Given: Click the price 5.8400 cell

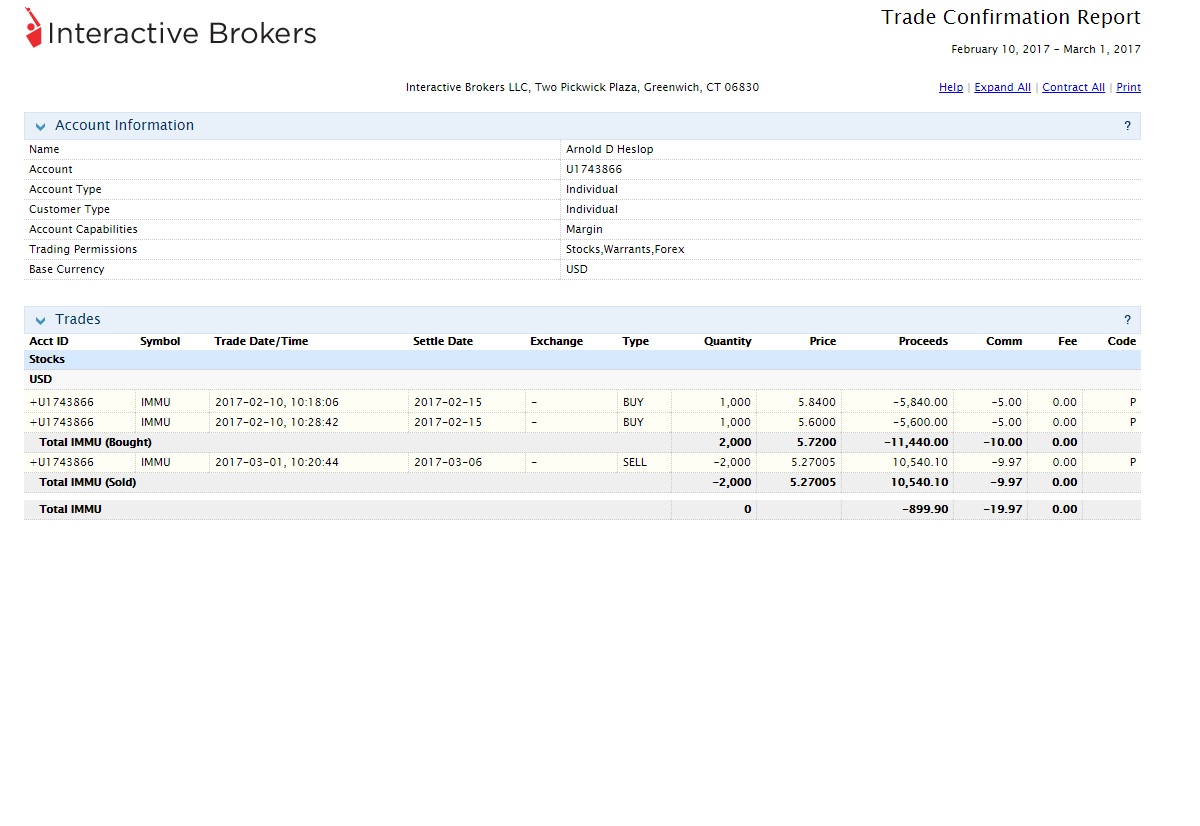Looking at the screenshot, I should click(x=817, y=402).
